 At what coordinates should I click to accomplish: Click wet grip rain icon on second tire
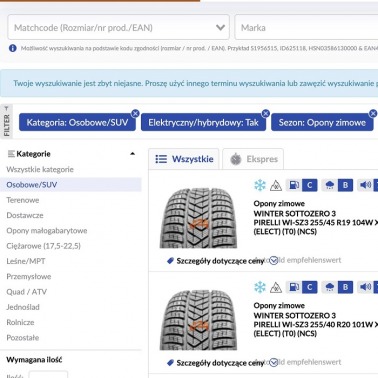[329, 287]
